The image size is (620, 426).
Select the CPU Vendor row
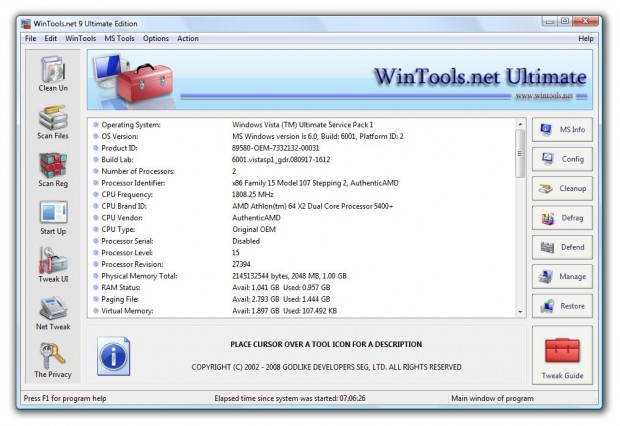pos(301,218)
